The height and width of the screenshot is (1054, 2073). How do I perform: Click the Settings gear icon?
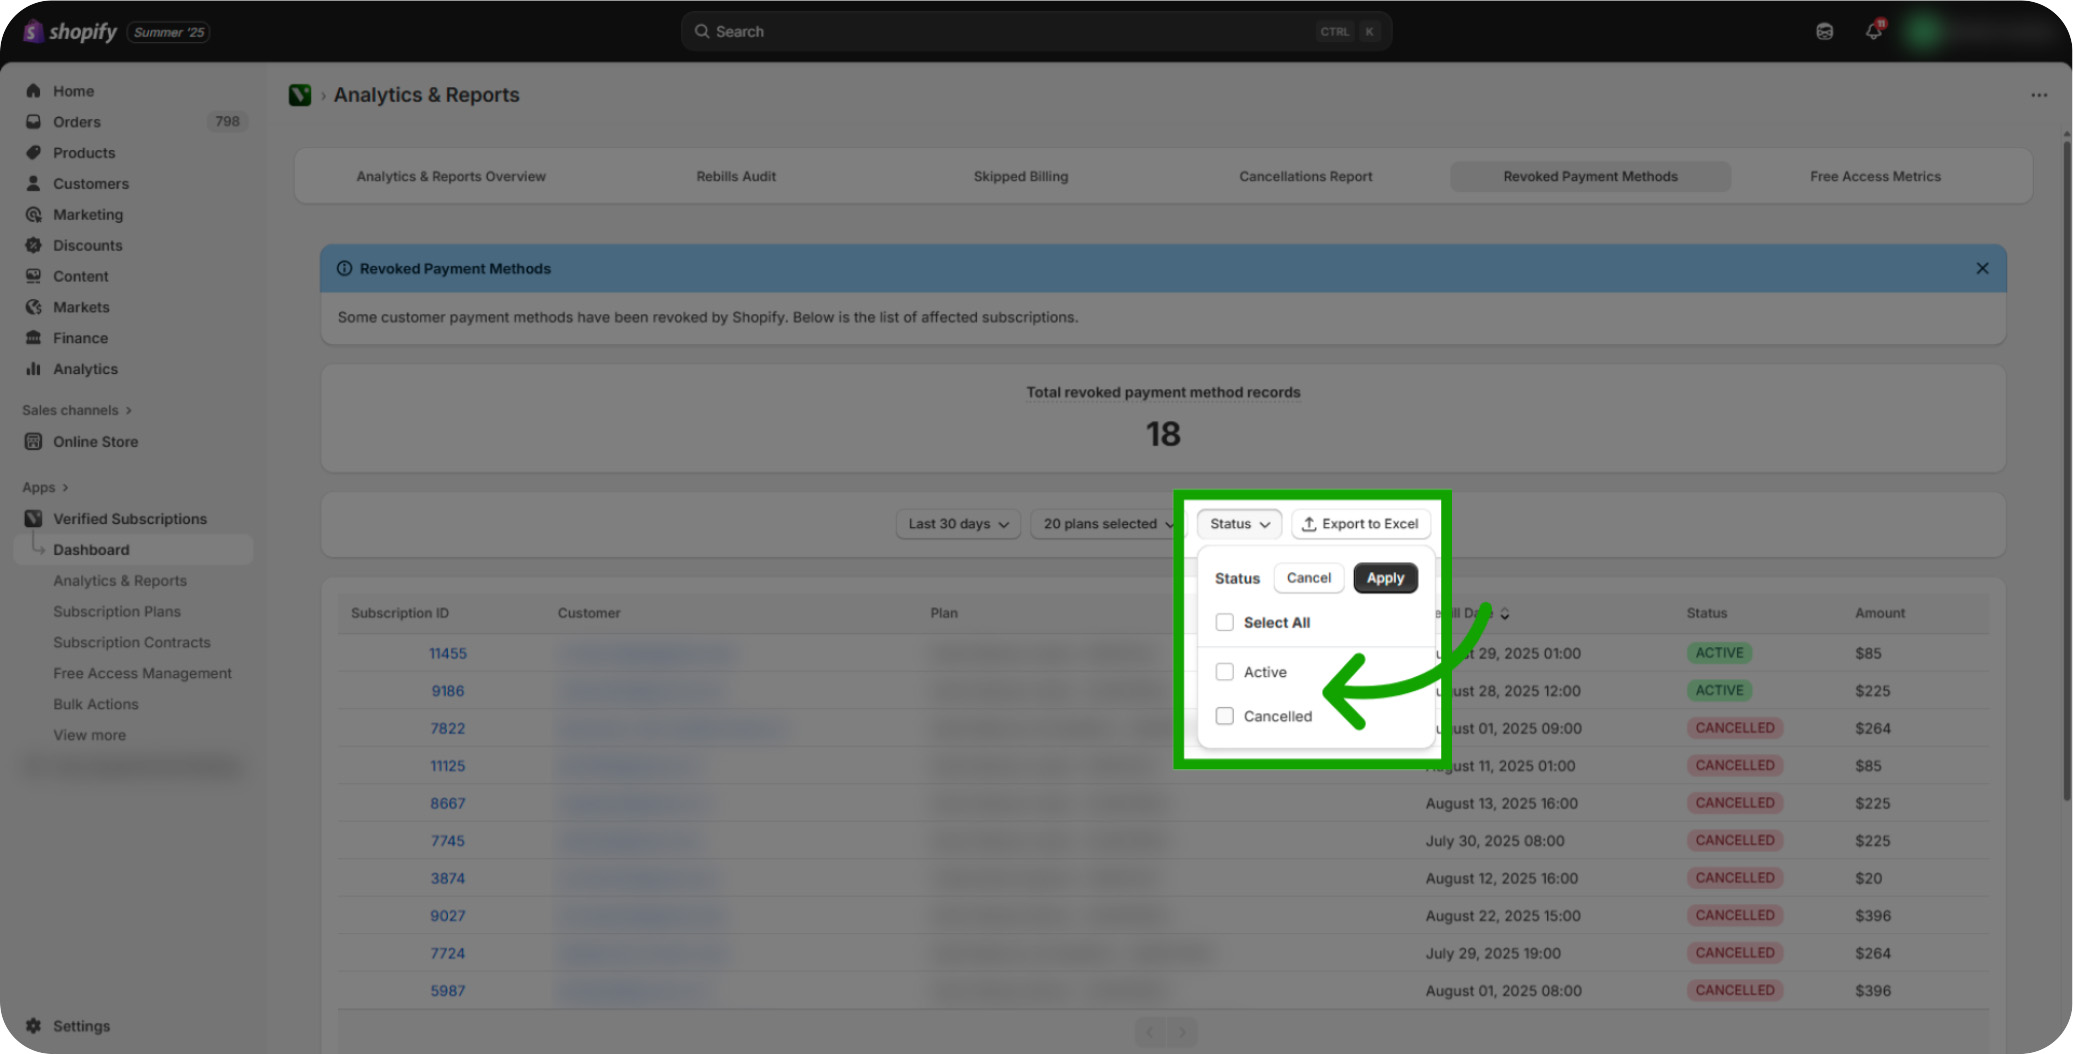pyautogui.click(x=33, y=1026)
